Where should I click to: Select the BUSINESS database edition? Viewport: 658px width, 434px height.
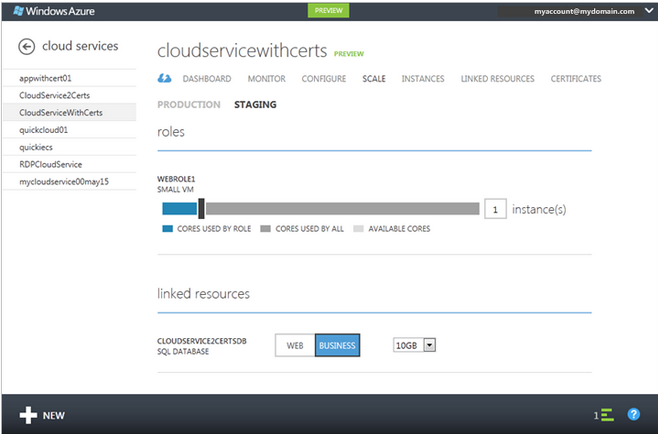[337, 345]
